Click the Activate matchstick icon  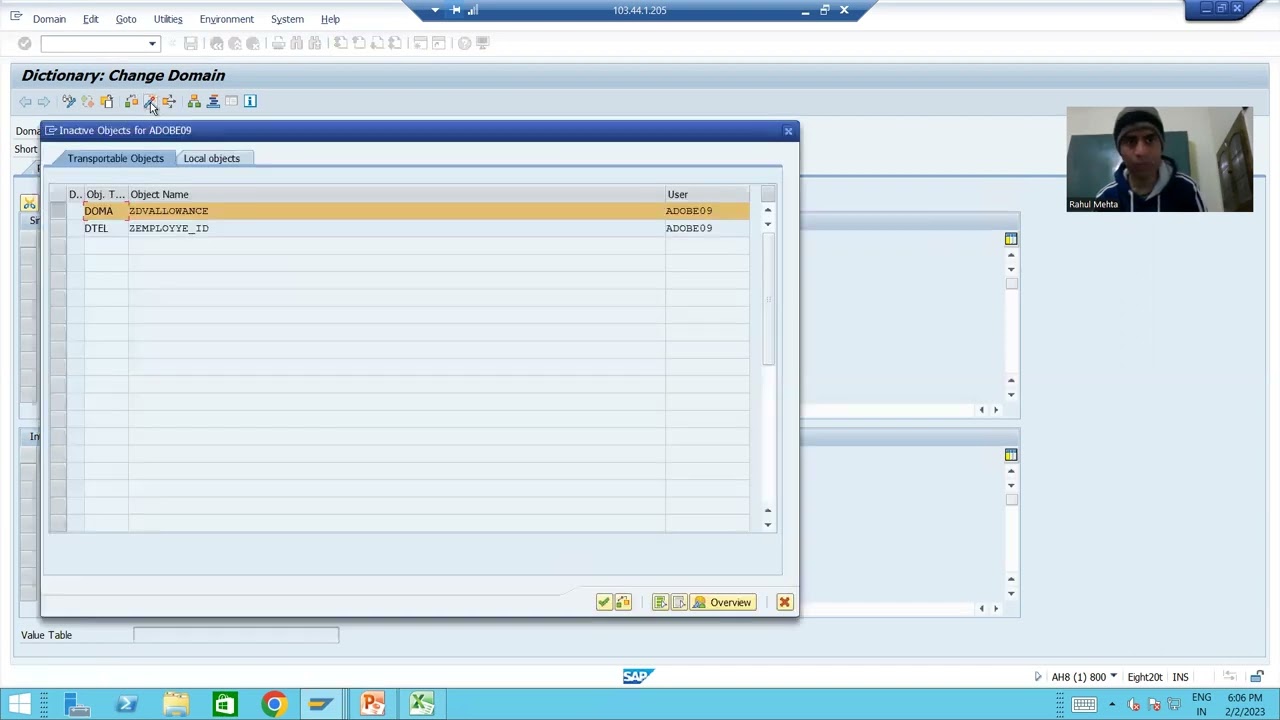(150, 101)
